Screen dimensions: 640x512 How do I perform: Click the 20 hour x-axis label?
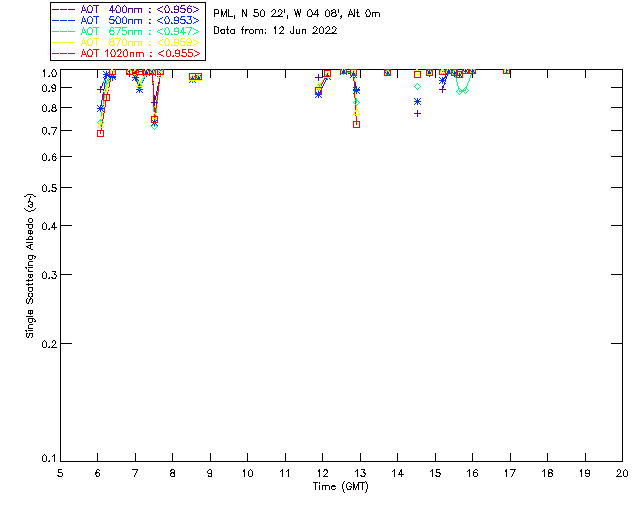coord(622,473)
